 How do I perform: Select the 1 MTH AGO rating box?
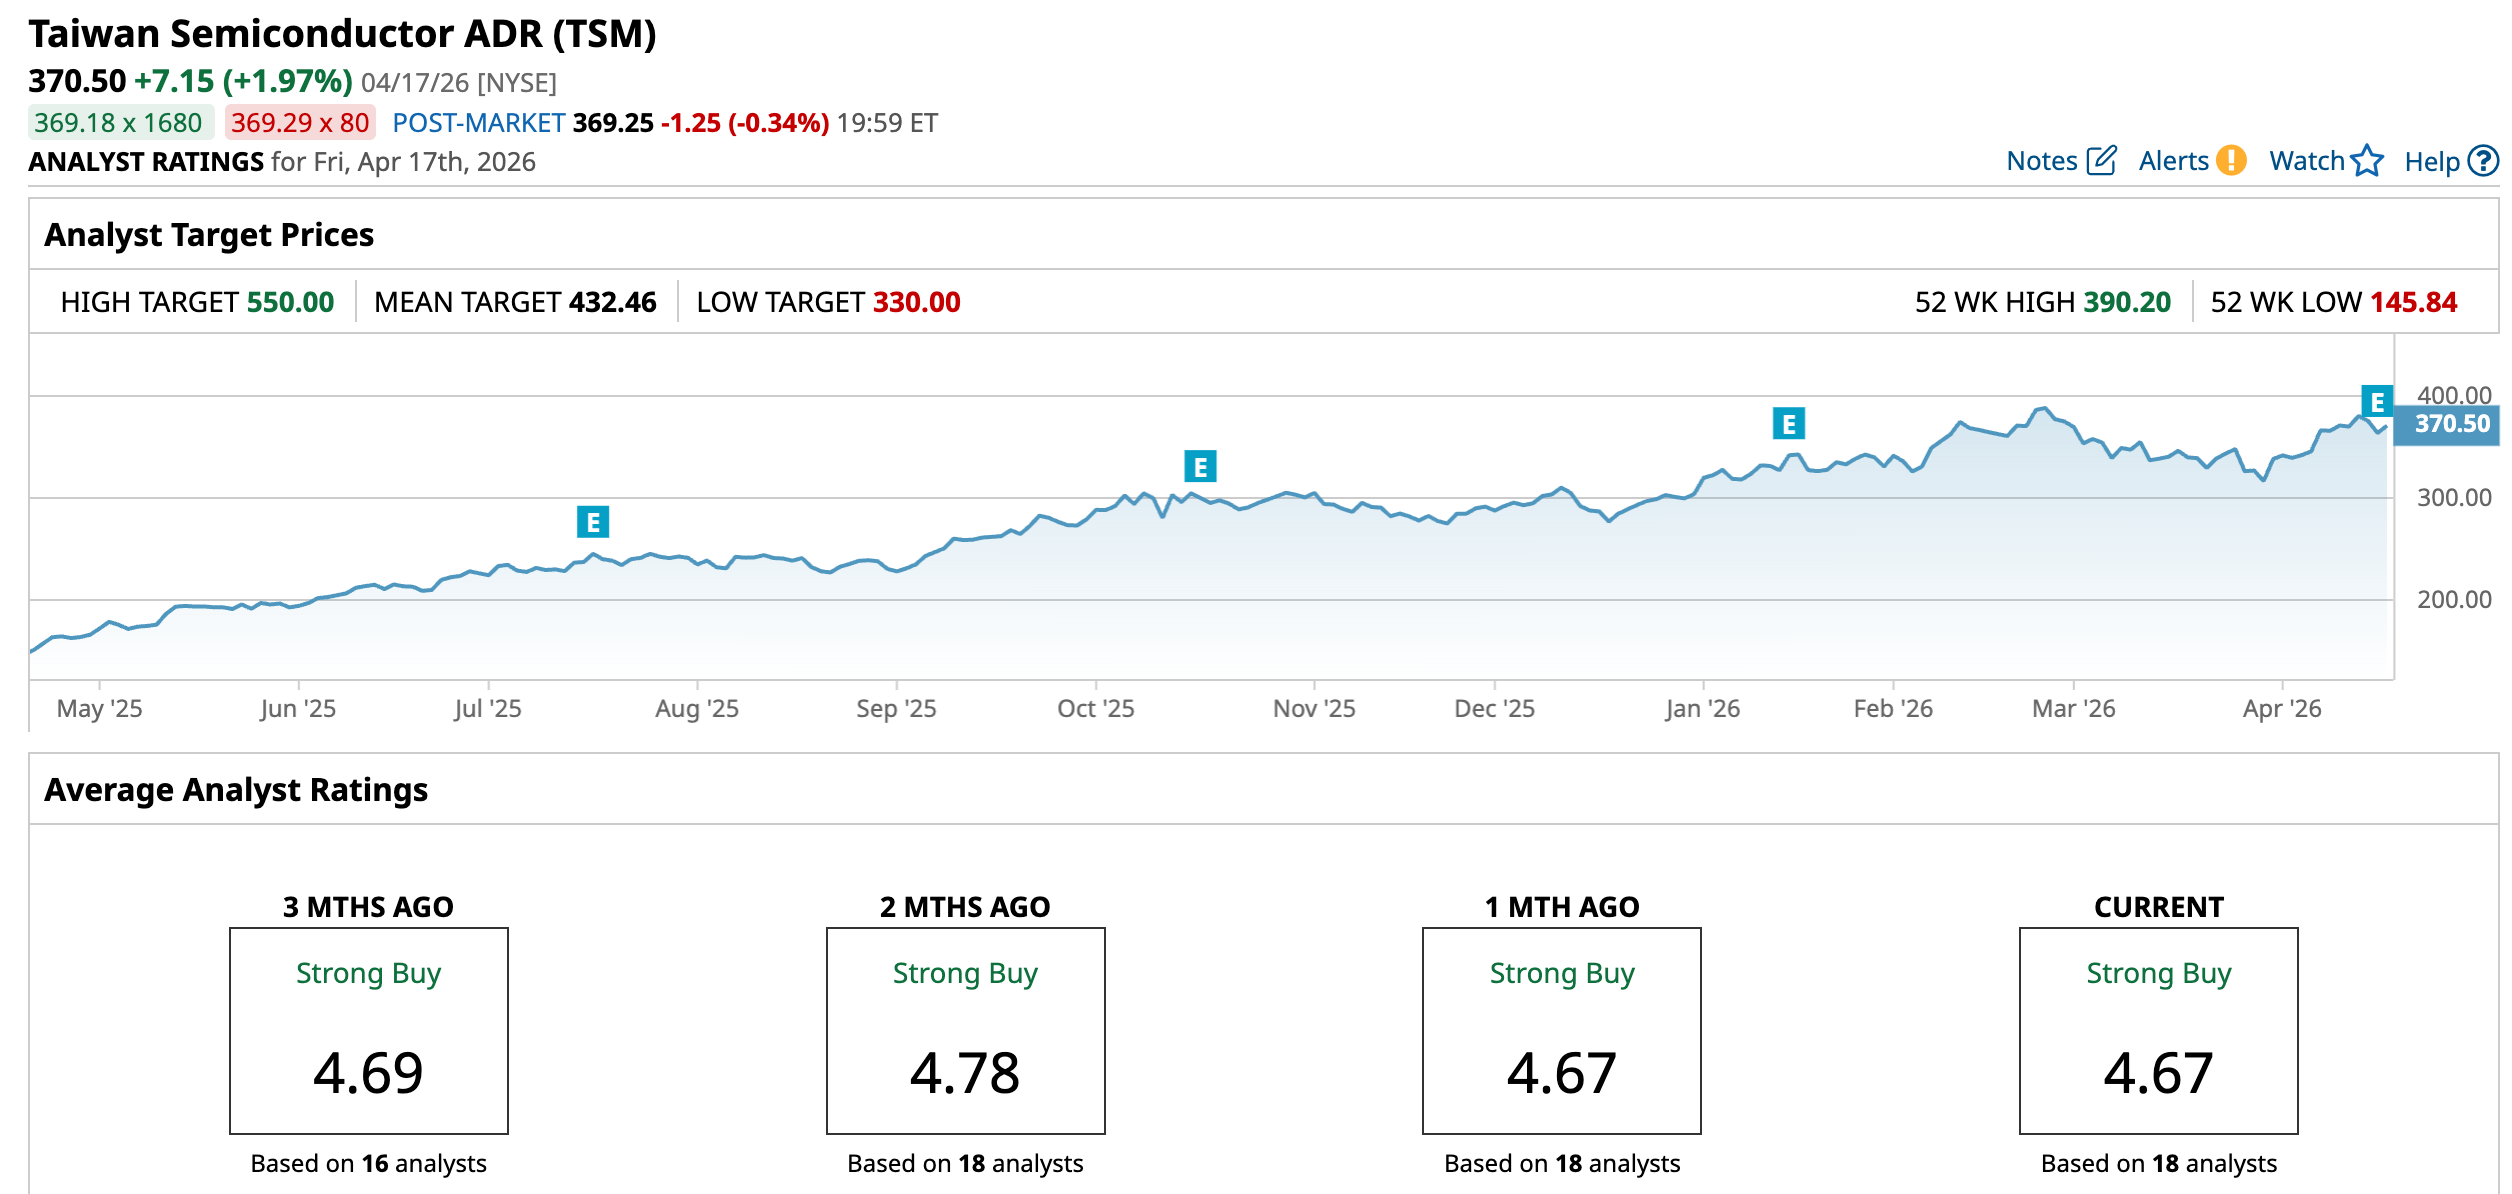tap(1561, 1030)
